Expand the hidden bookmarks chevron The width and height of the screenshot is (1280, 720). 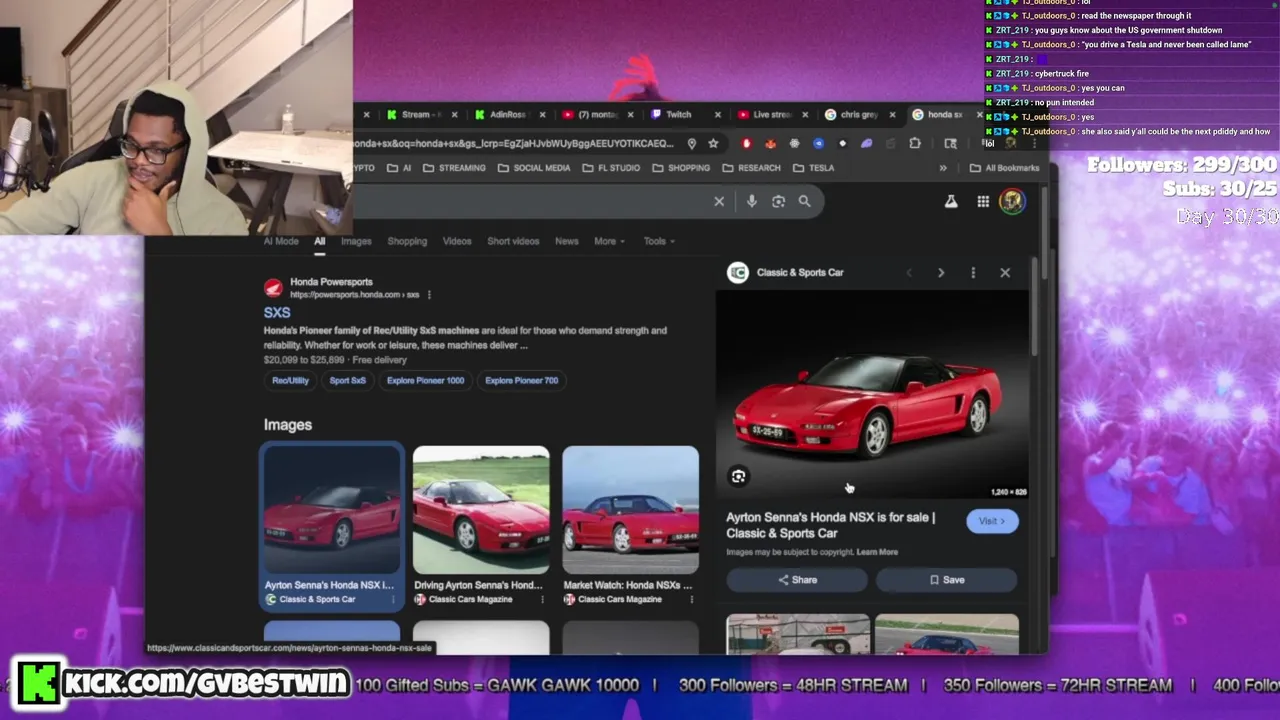click(942, 168)
